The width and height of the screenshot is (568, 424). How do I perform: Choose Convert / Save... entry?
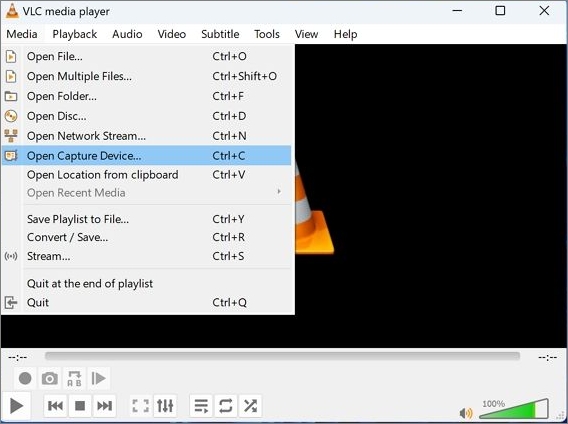point(146,237)
